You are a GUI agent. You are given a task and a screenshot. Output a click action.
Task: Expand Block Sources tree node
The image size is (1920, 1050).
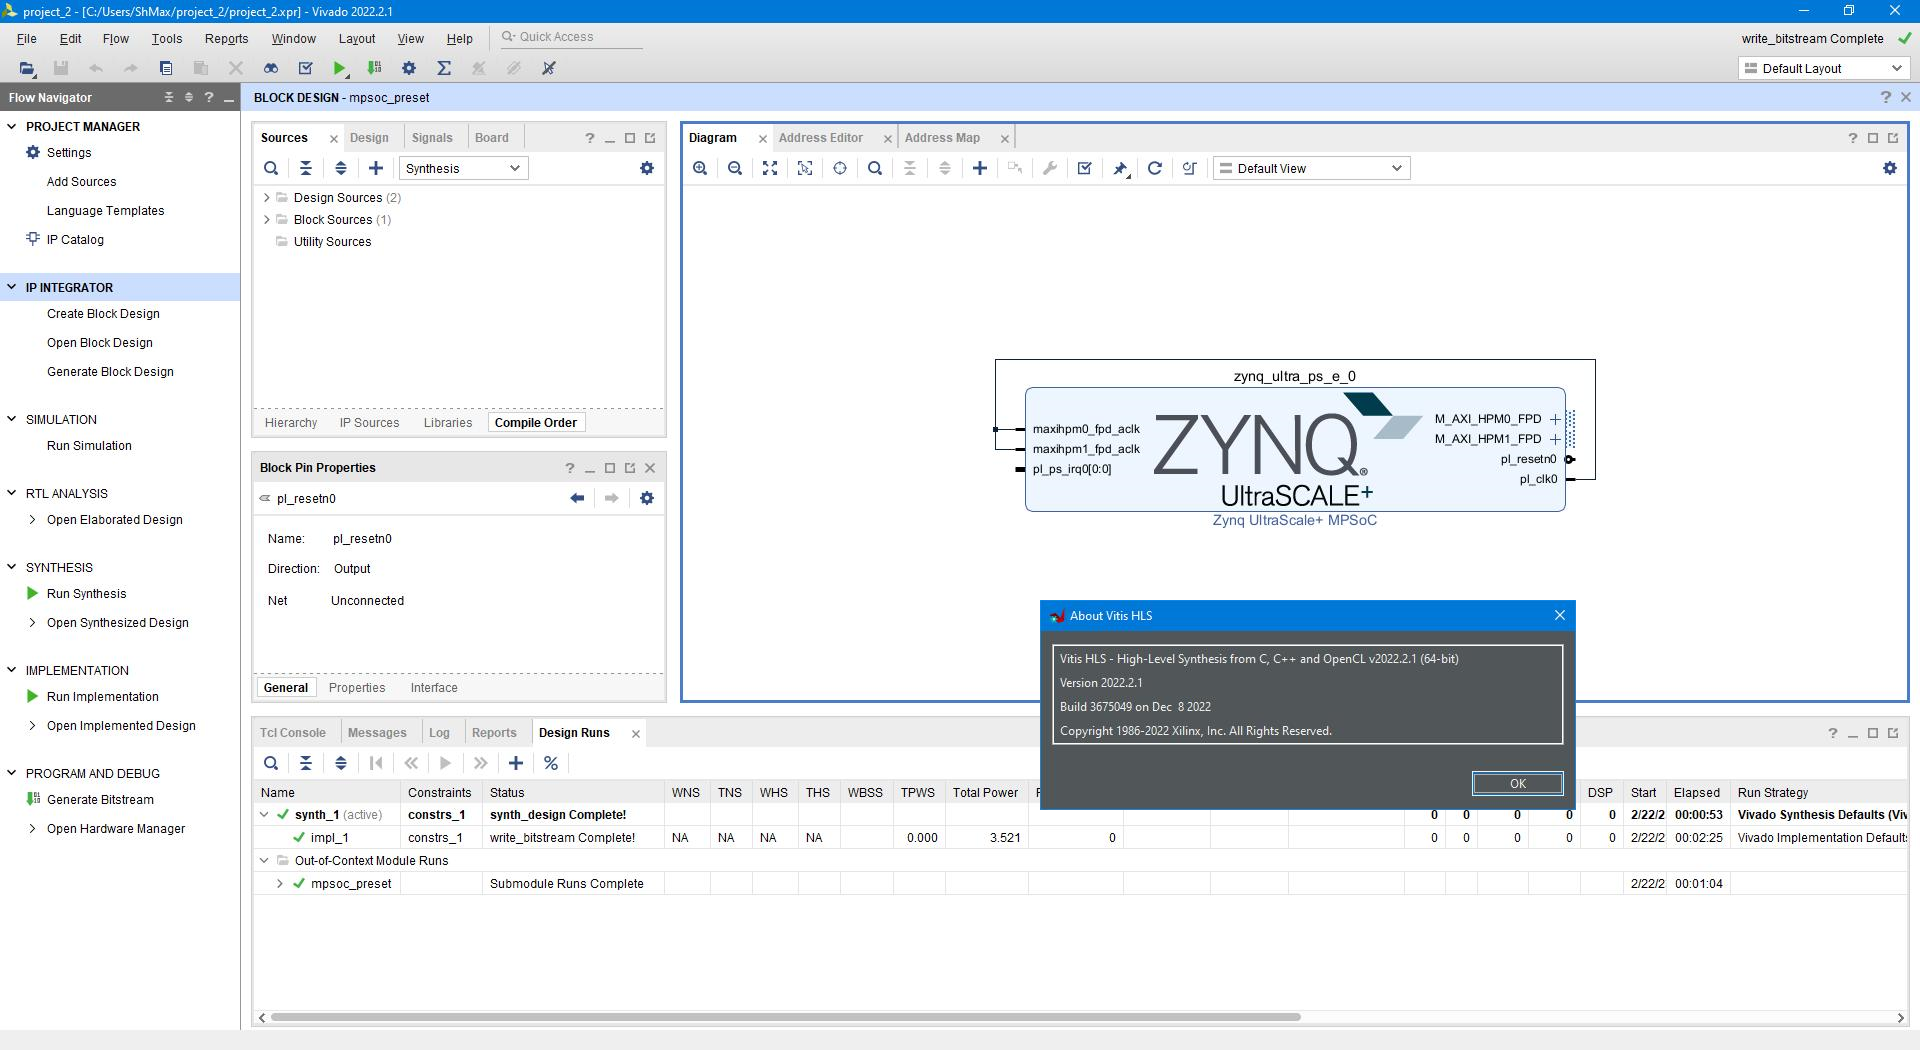(267, 220)
